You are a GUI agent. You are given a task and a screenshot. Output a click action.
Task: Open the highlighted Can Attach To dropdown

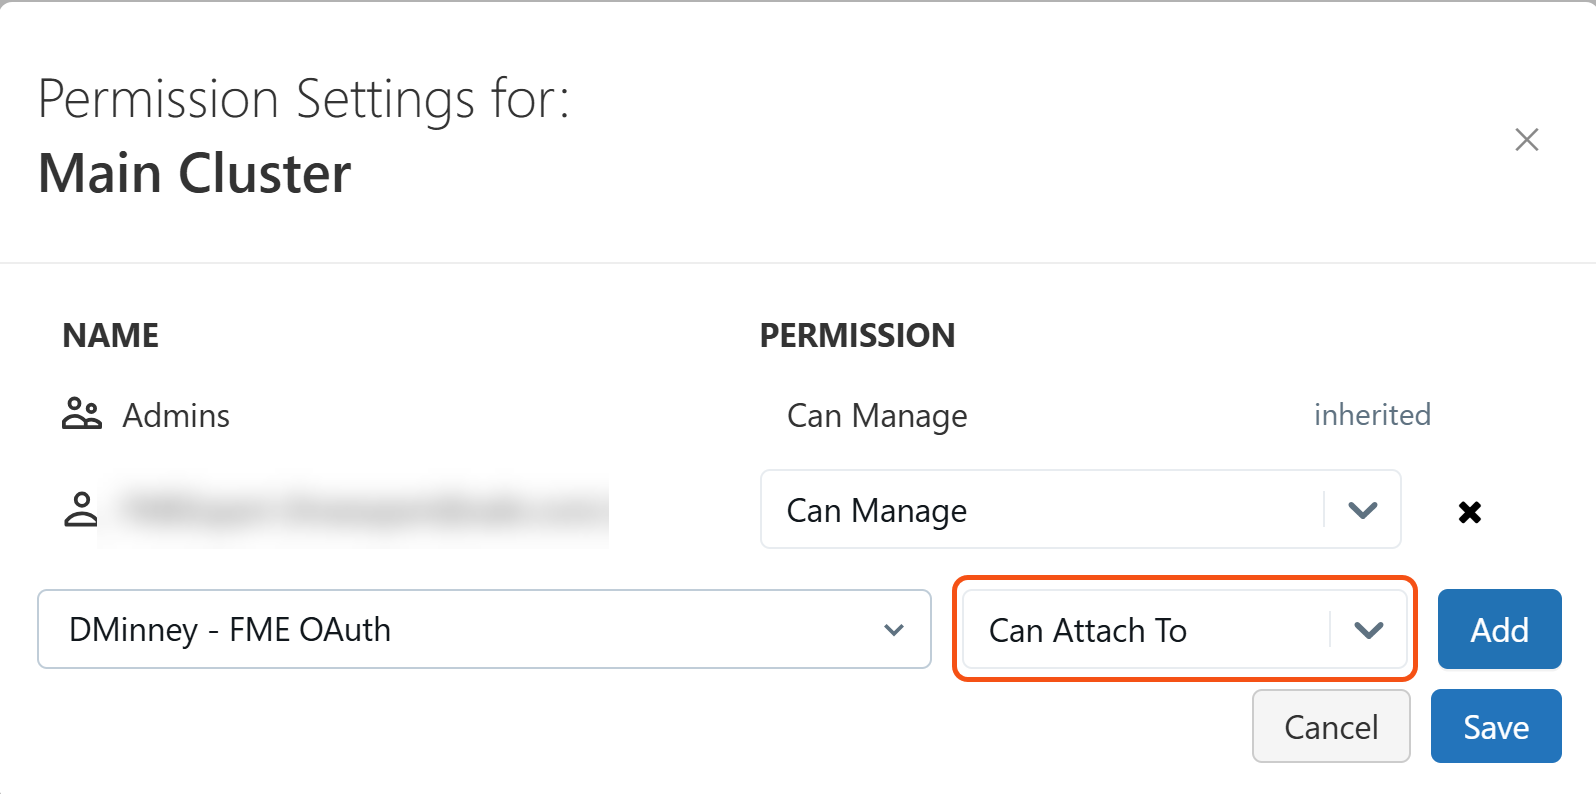coord(1184,629)
